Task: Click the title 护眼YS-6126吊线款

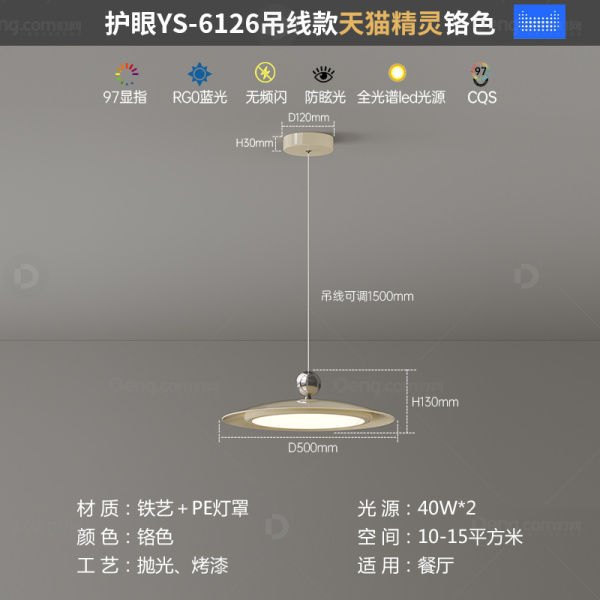Action: click(222, 24)
